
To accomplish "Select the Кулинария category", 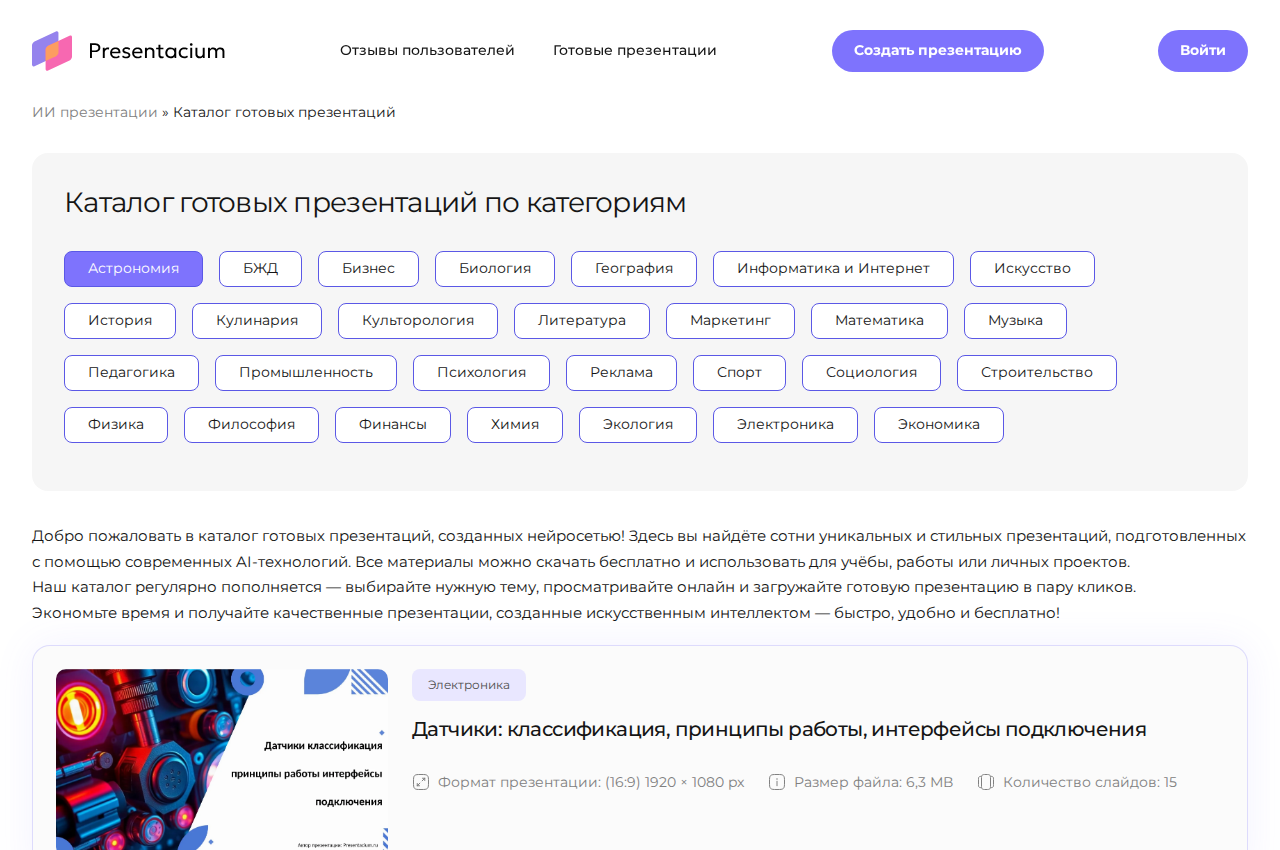I will [x=257, y=321].
